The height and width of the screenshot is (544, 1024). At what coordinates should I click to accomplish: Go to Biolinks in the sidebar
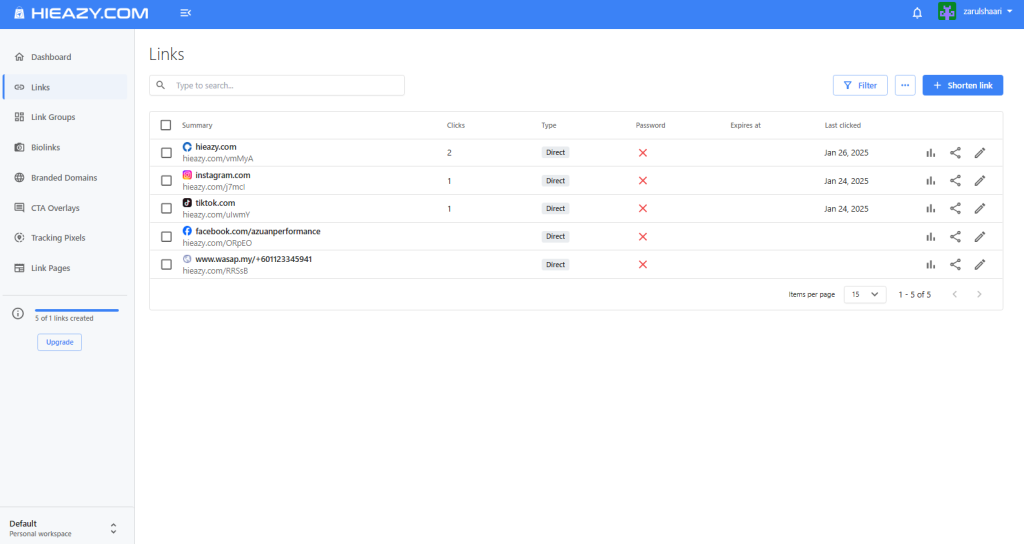point(45,147)
